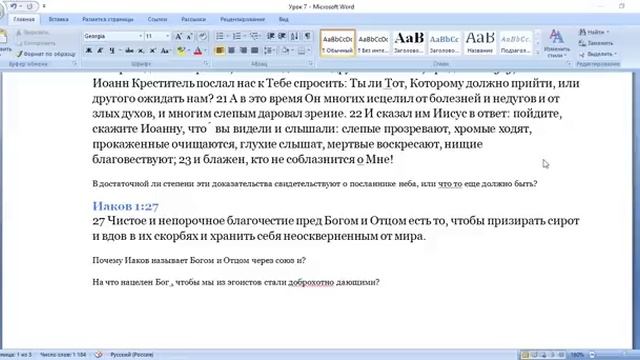This screenshot has height=360, width=640.
Task: Switch to the Вставка tab
Action: pos(58,19)
